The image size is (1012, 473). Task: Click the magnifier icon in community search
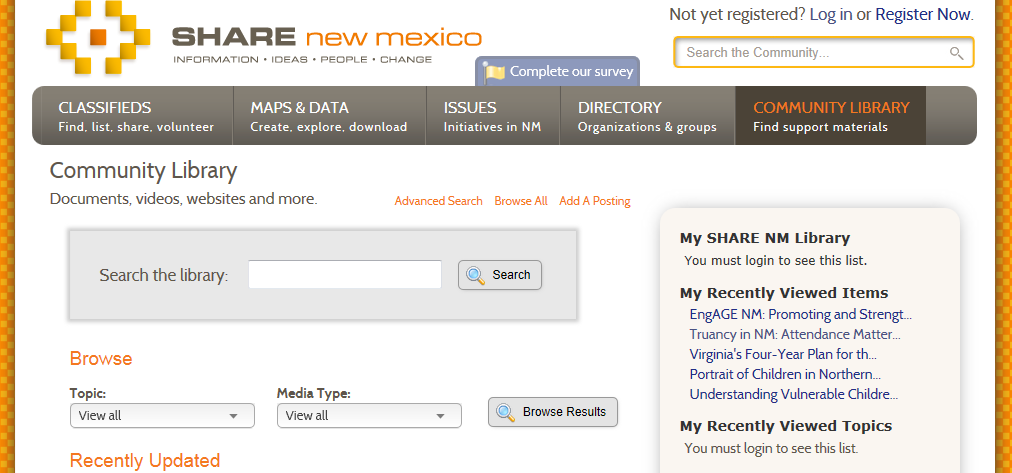point(956,53)
